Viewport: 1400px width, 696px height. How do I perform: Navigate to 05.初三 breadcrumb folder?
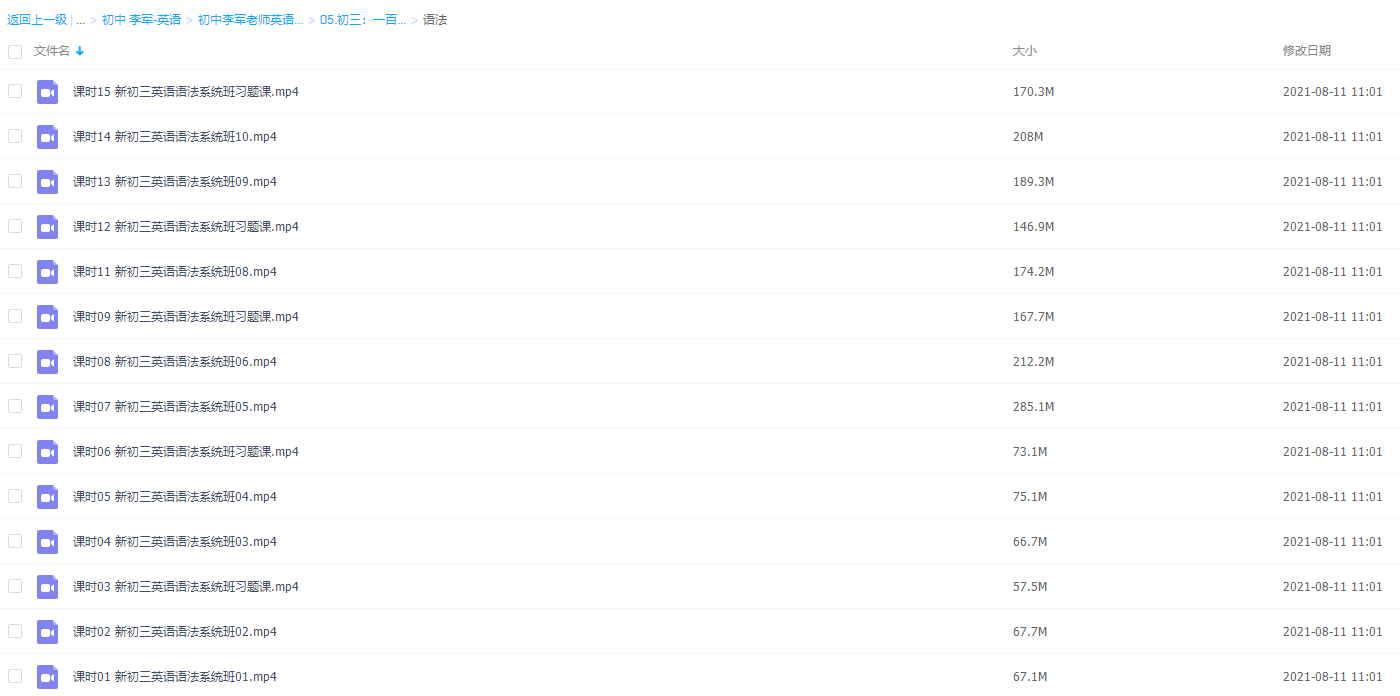click(x=362, y=20)
